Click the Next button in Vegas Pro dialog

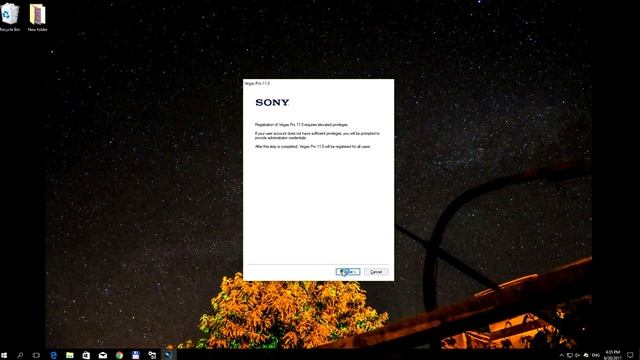(348, 272)
